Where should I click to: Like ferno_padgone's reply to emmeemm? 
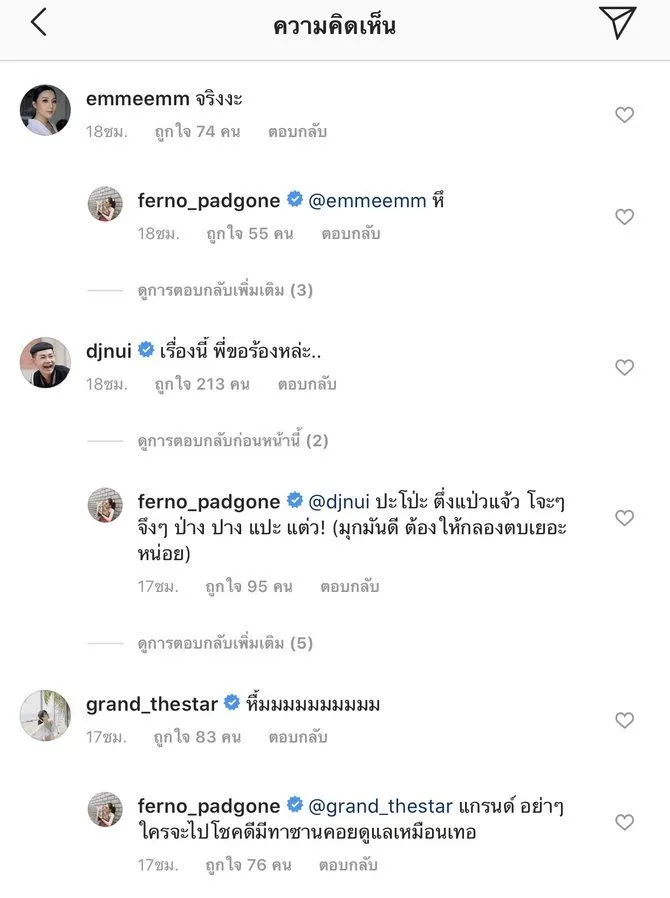pyautogui.click(x=624, y=217)
